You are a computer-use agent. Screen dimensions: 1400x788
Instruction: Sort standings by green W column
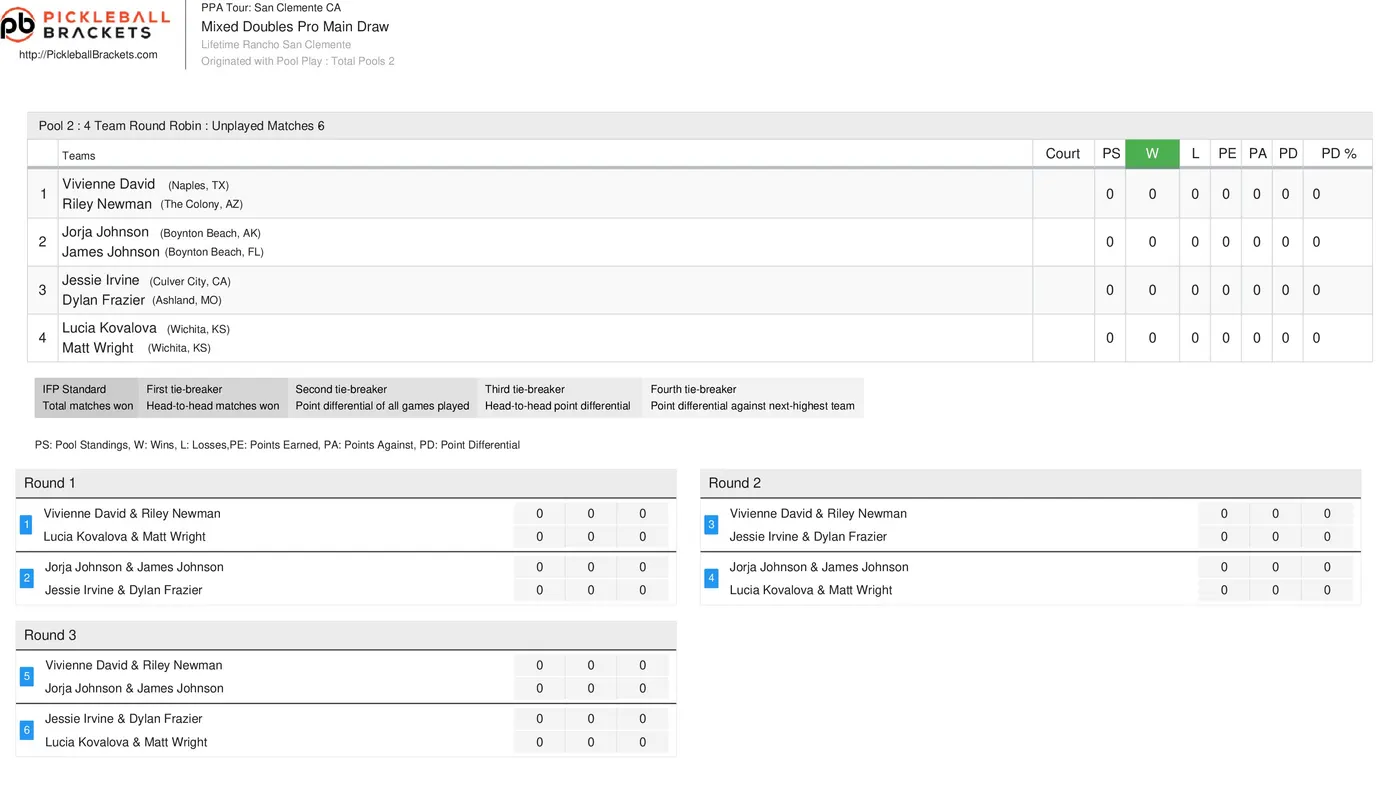tap(1152, 153)
